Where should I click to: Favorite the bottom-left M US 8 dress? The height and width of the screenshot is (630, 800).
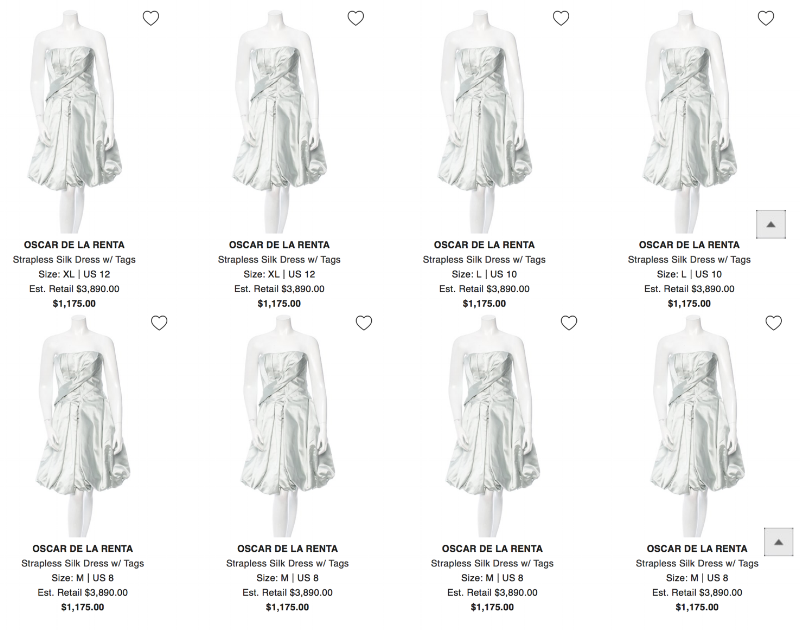click(x=159, y=323)
